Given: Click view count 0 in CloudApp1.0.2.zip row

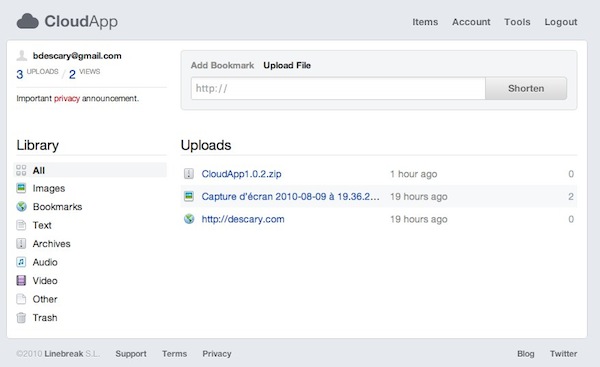Looking at the screenshot, I should (571, 174).
